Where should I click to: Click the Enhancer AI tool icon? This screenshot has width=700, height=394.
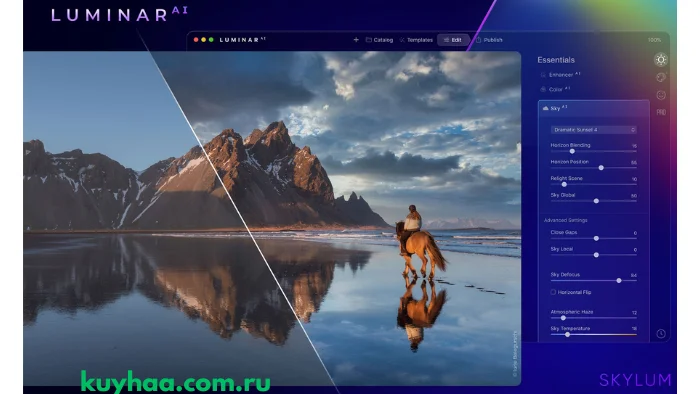pos(543,75)
